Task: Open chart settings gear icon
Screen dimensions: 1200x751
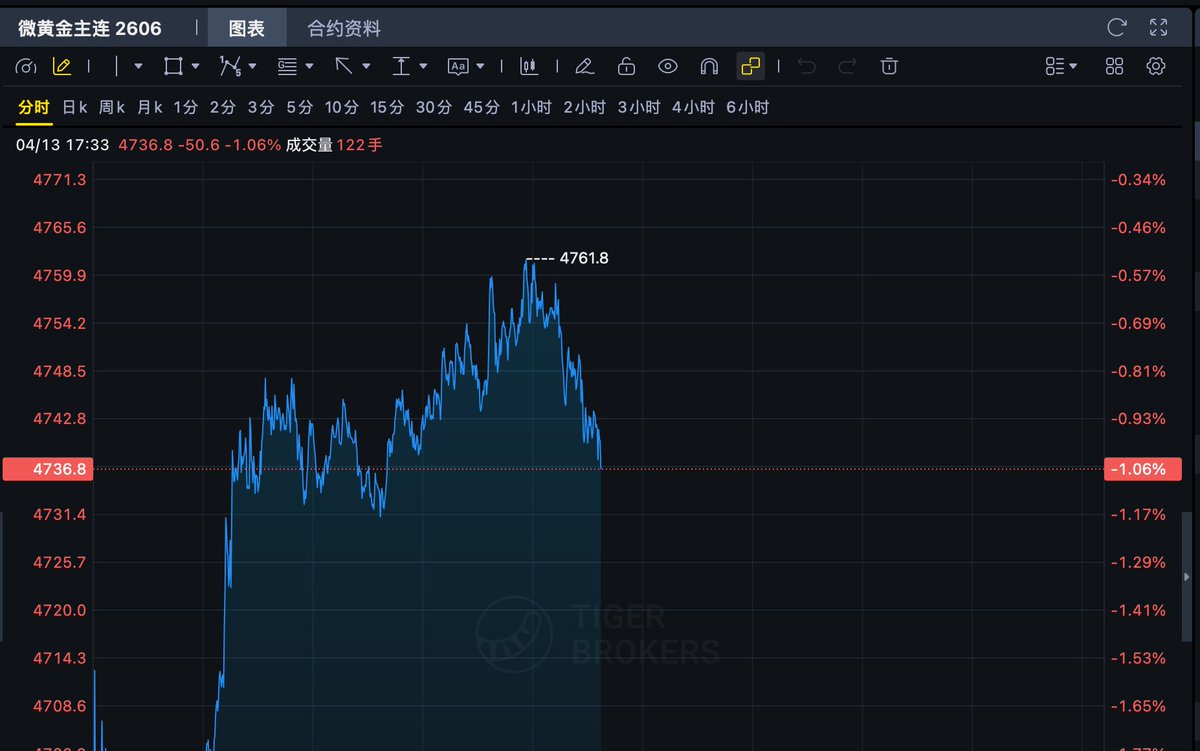Action: (1156, 67)
